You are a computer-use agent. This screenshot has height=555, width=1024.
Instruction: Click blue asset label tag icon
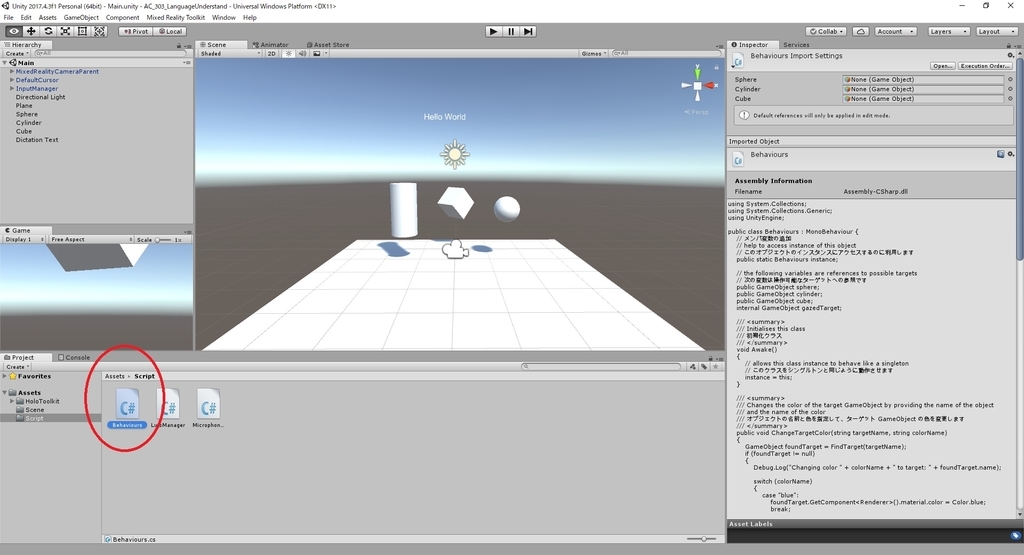1015,536
